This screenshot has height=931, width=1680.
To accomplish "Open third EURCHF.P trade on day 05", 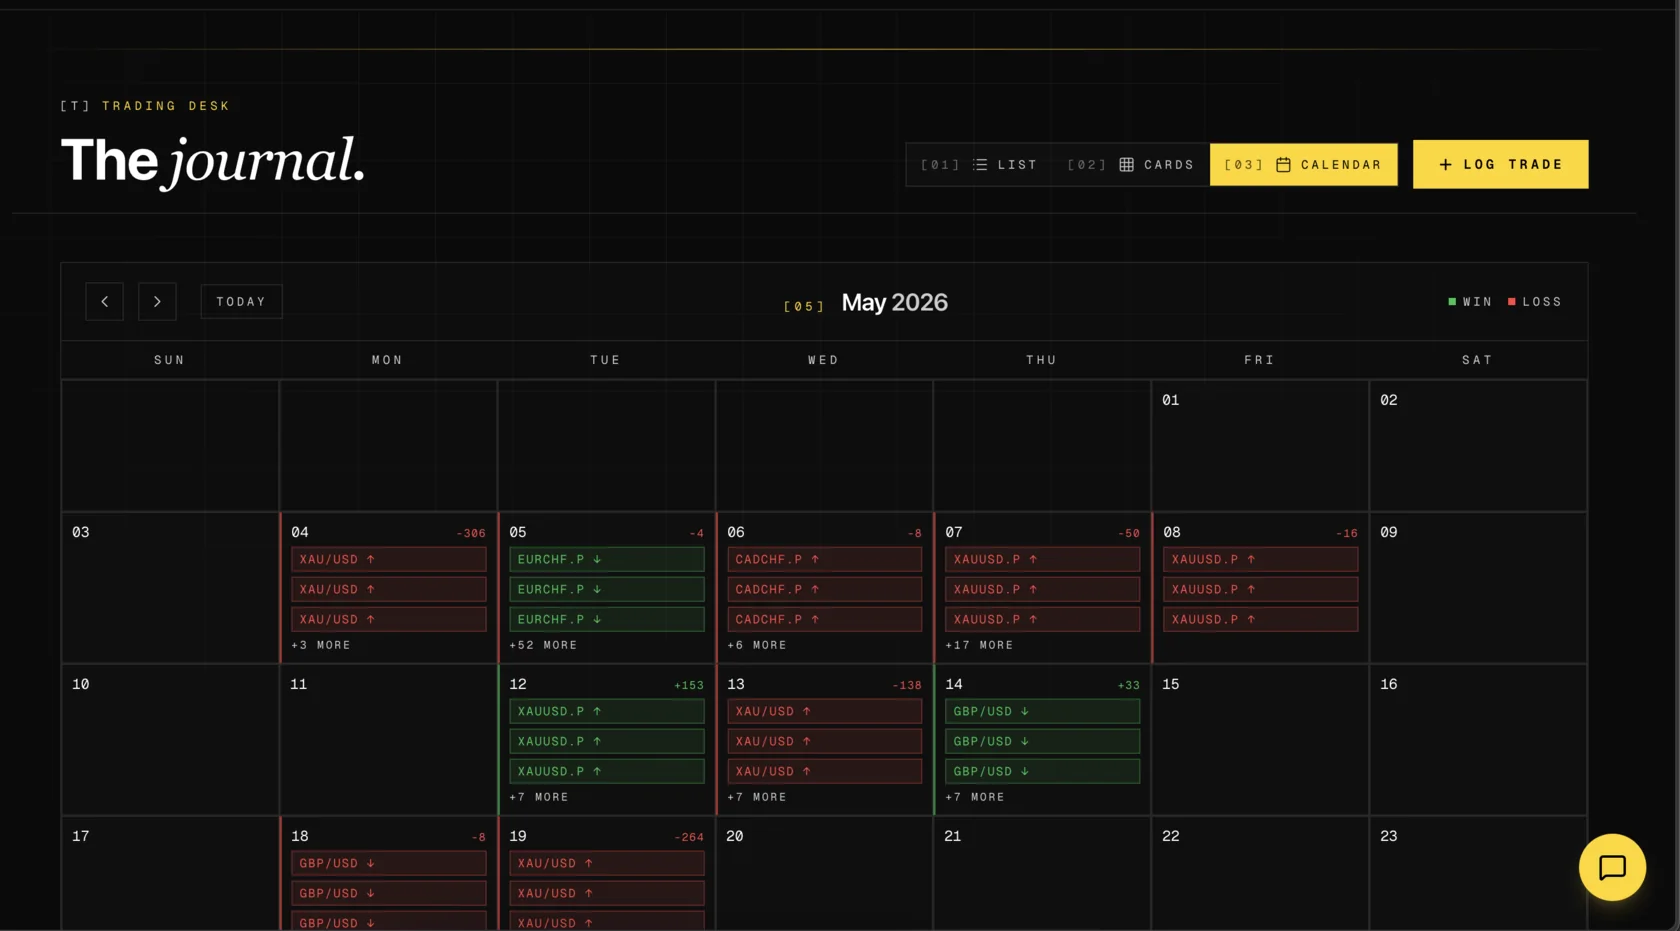I will point(606,620).
